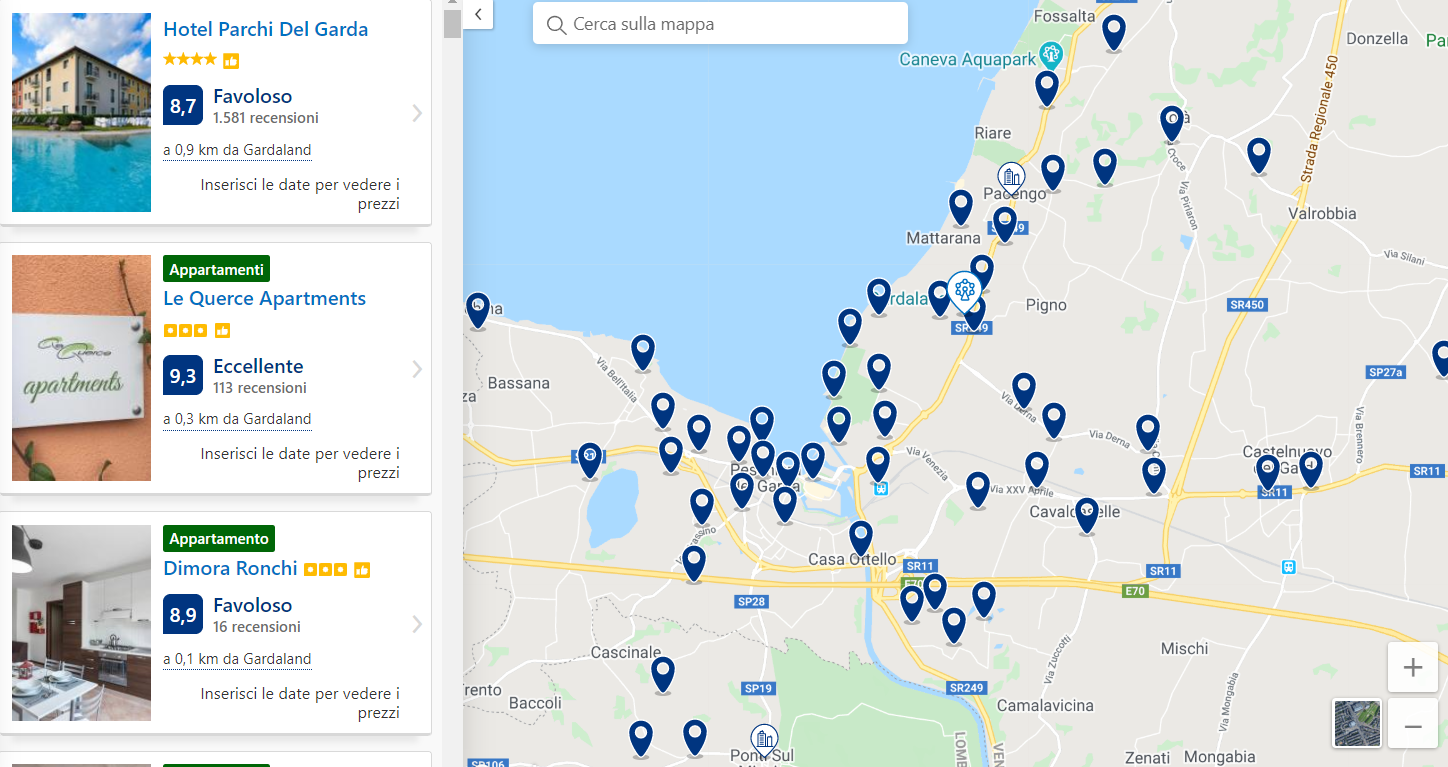This screenshot has height=767, width=1448.
Task: Select the hotel pin above Mattarana
Action: click(960, 207)
